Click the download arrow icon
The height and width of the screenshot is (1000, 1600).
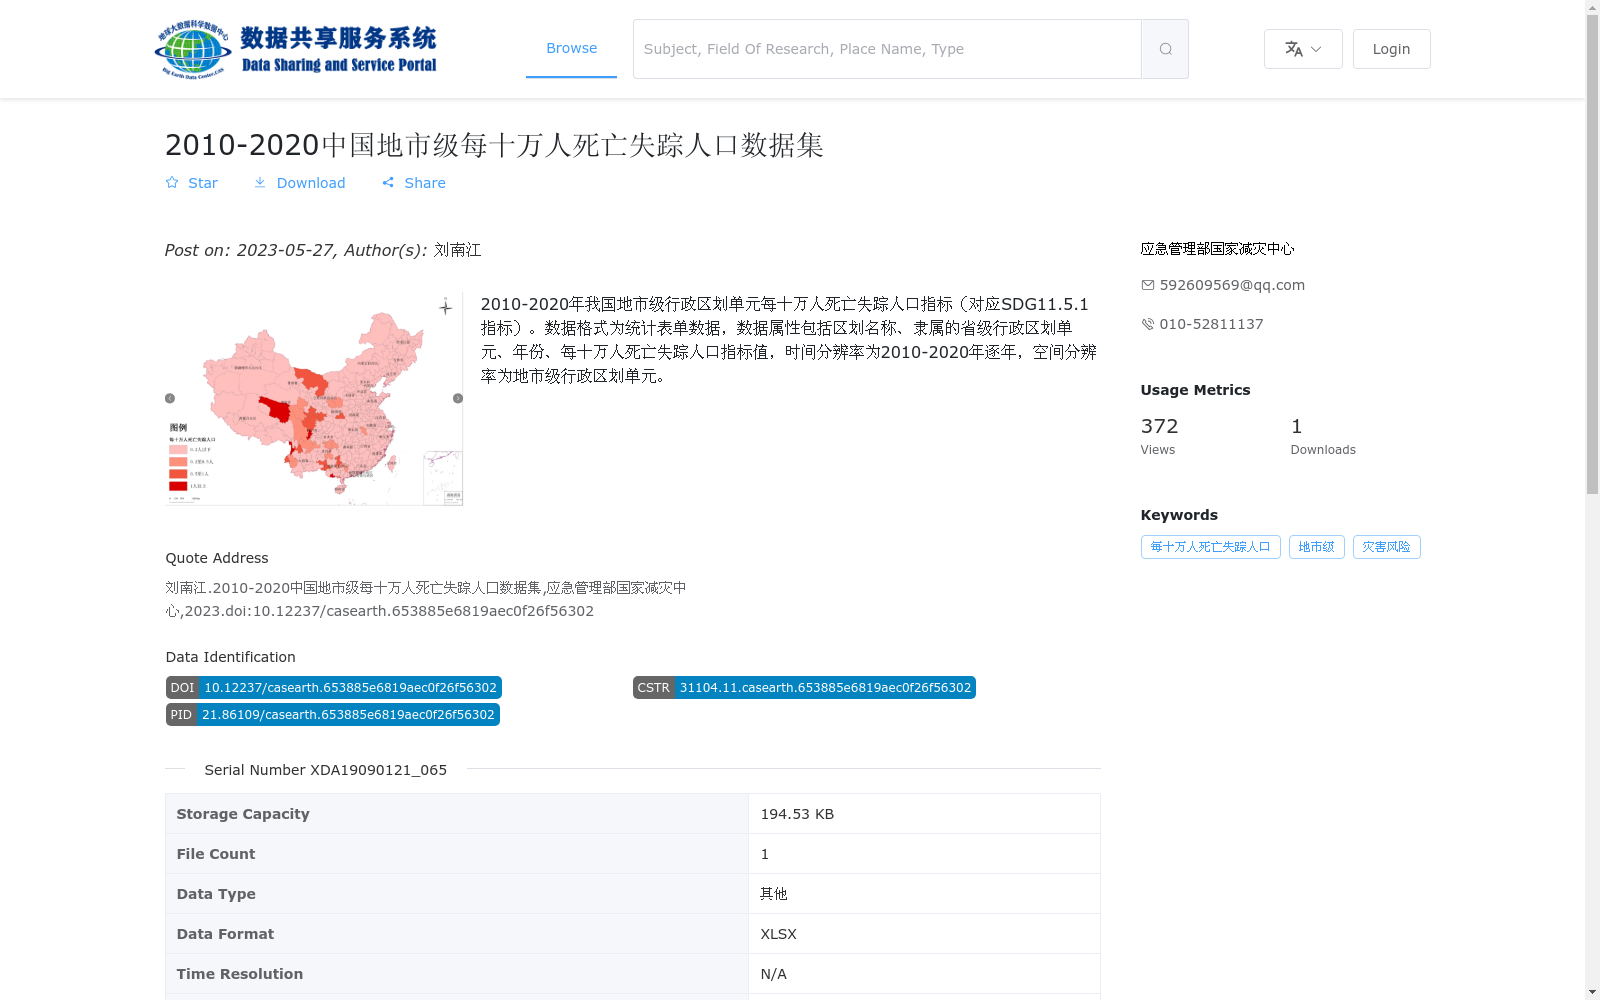[x=260, y=183]
